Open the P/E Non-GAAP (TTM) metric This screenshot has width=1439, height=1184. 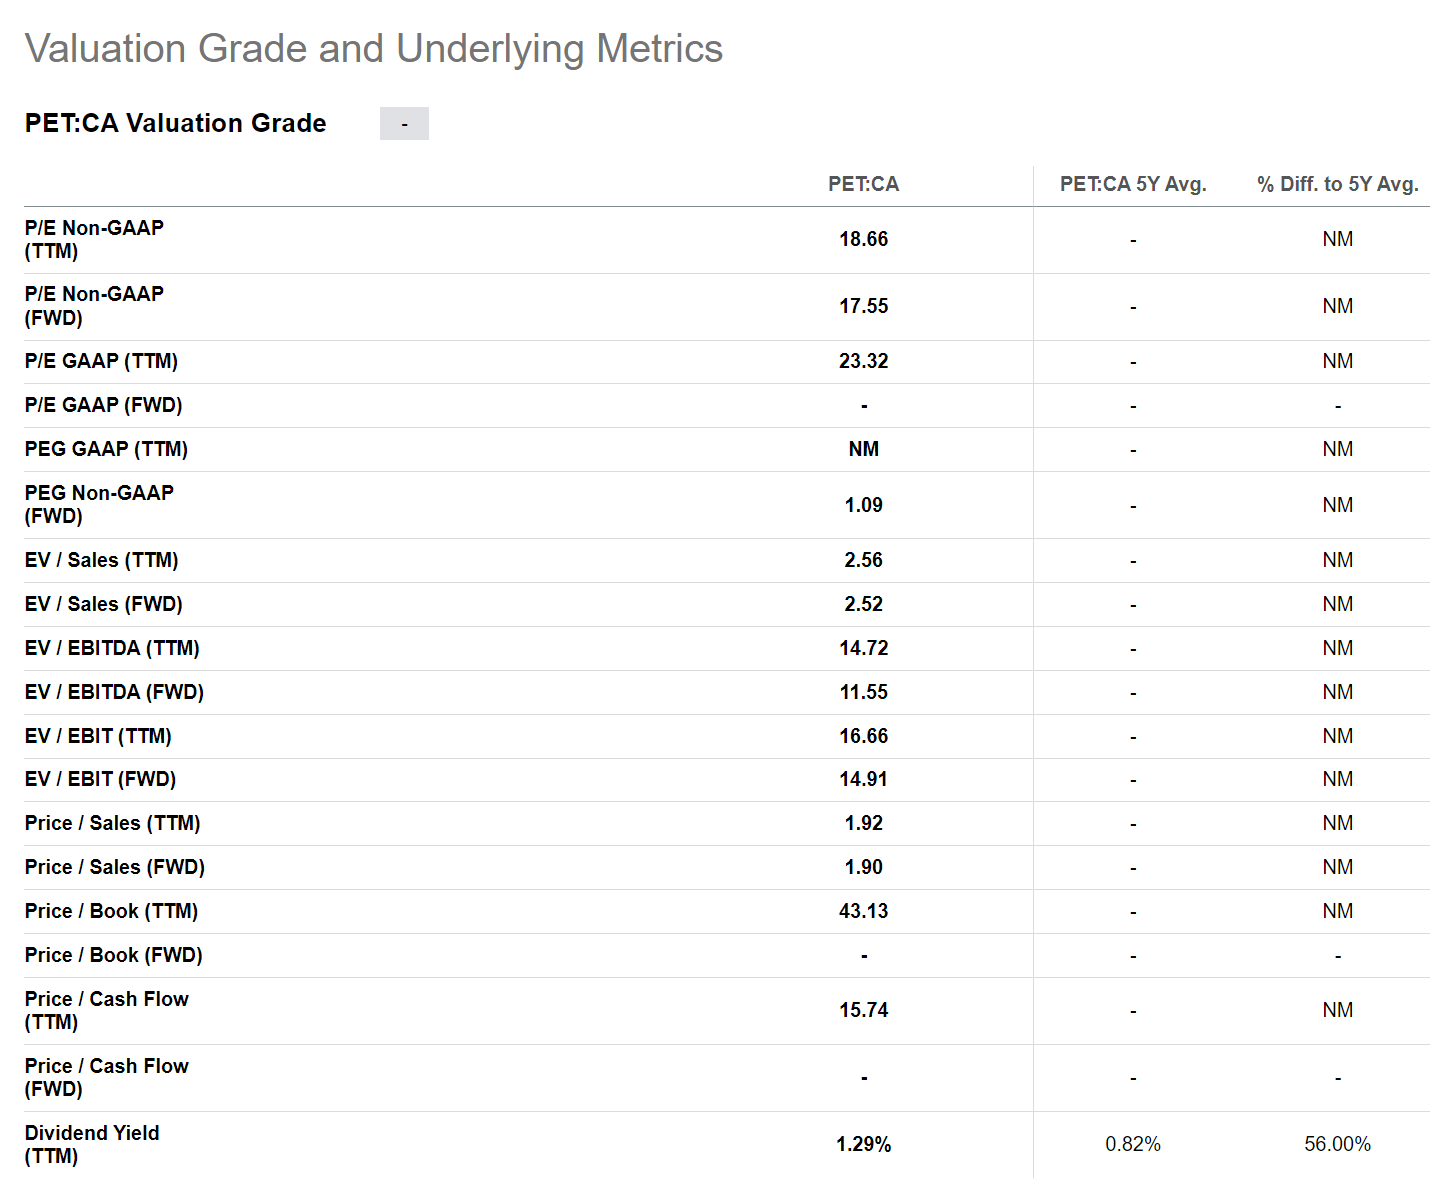click(x=94, y=239)
